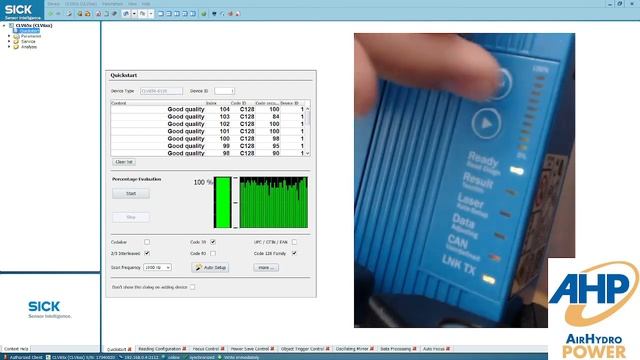Screen dimensions: 640x360
Task: Click the Clear list button
Action: pos(124,162)
